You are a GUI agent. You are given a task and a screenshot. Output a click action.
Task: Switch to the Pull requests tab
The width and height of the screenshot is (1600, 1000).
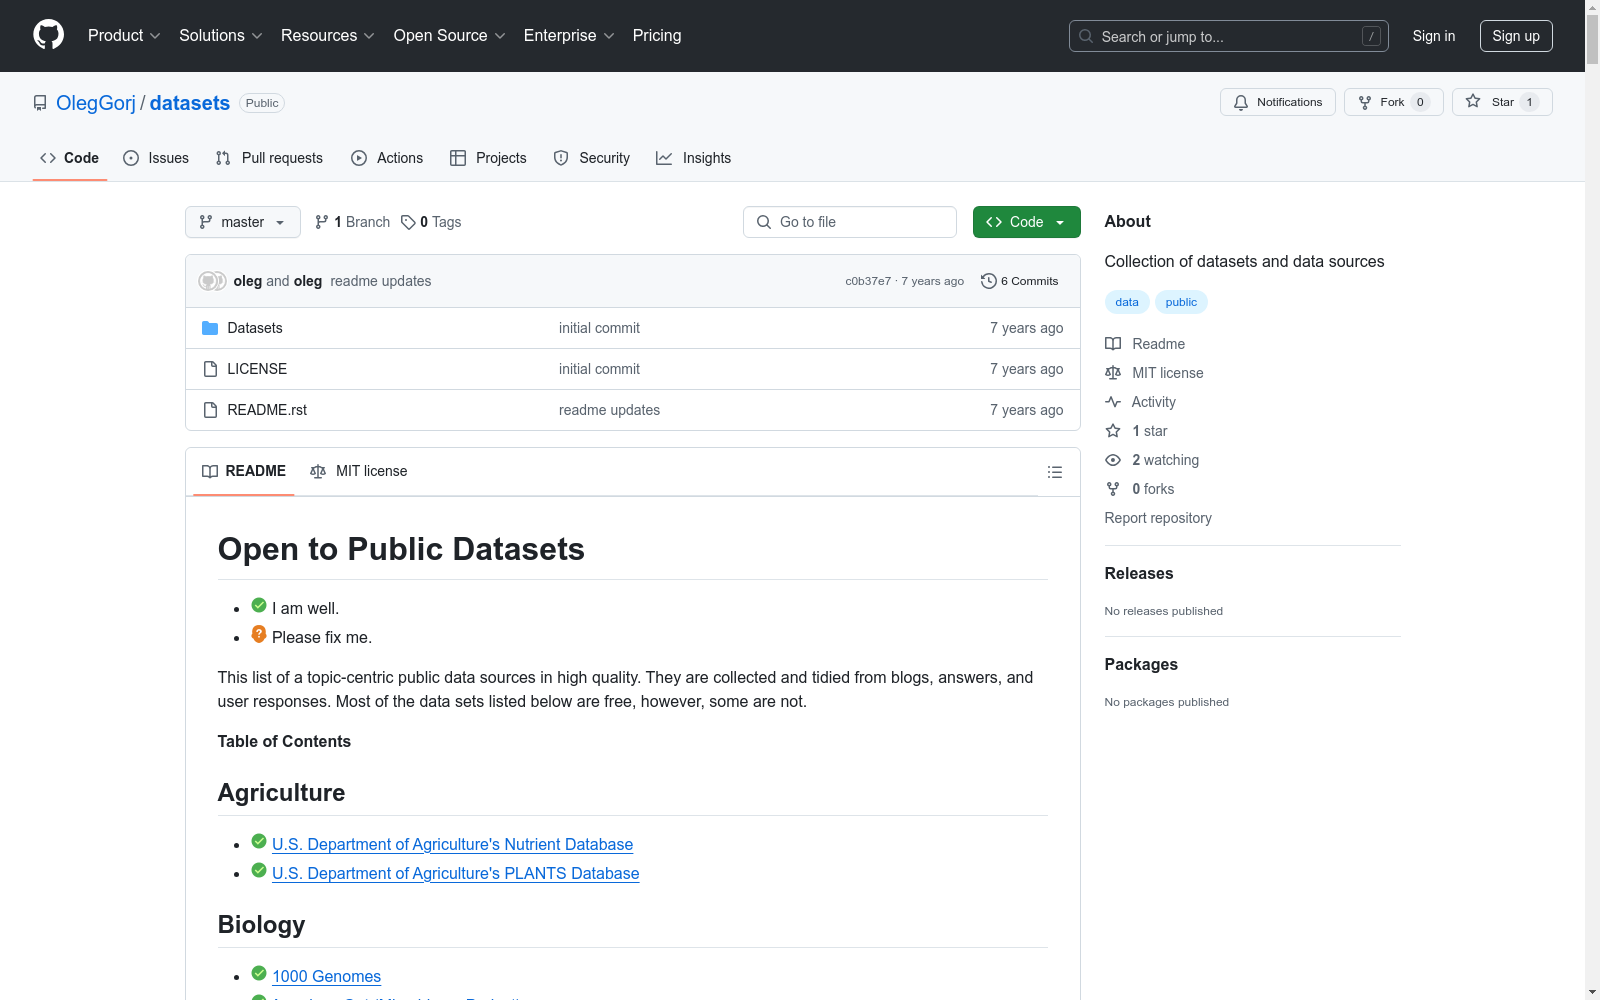point(269,158)
